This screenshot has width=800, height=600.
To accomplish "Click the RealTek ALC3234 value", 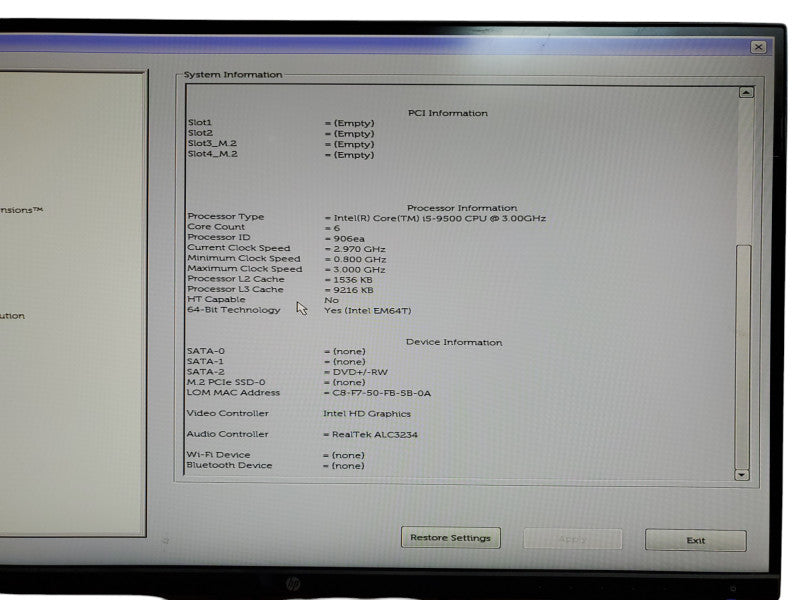I will [x=374, y=435].
